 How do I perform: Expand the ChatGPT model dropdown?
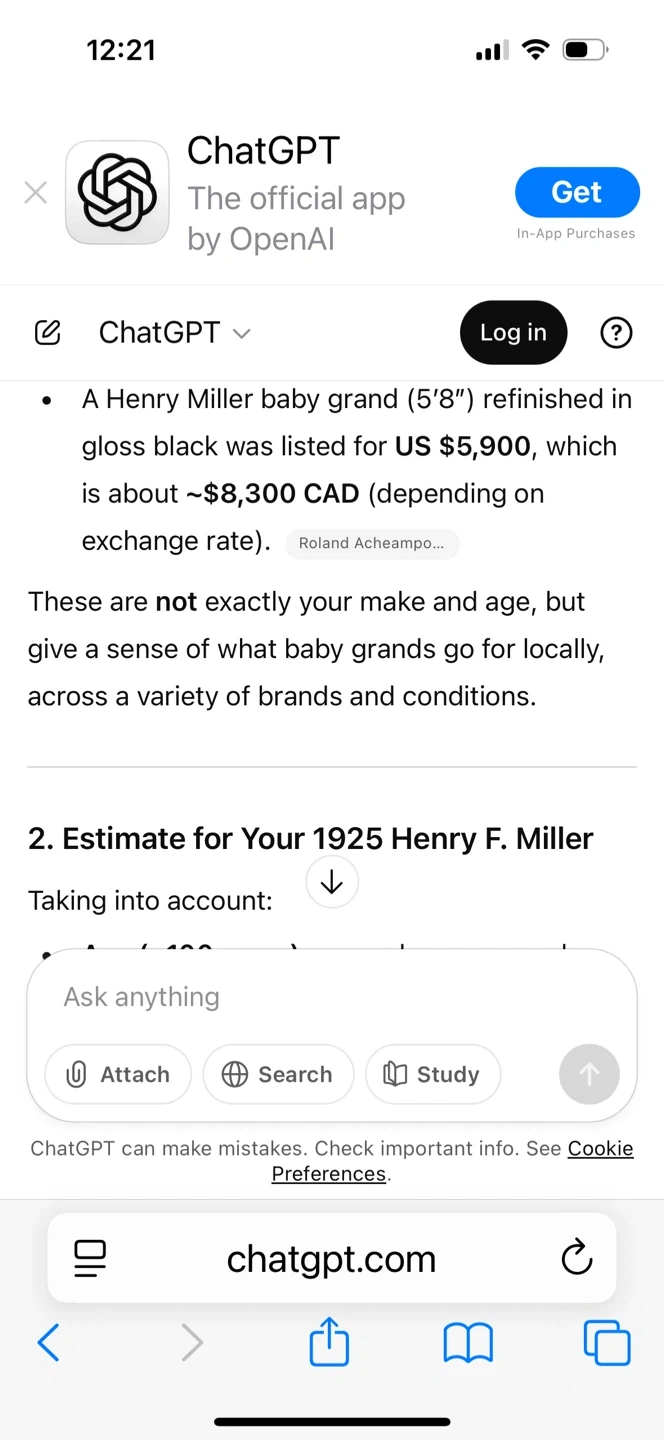click(x=175, y=333)
